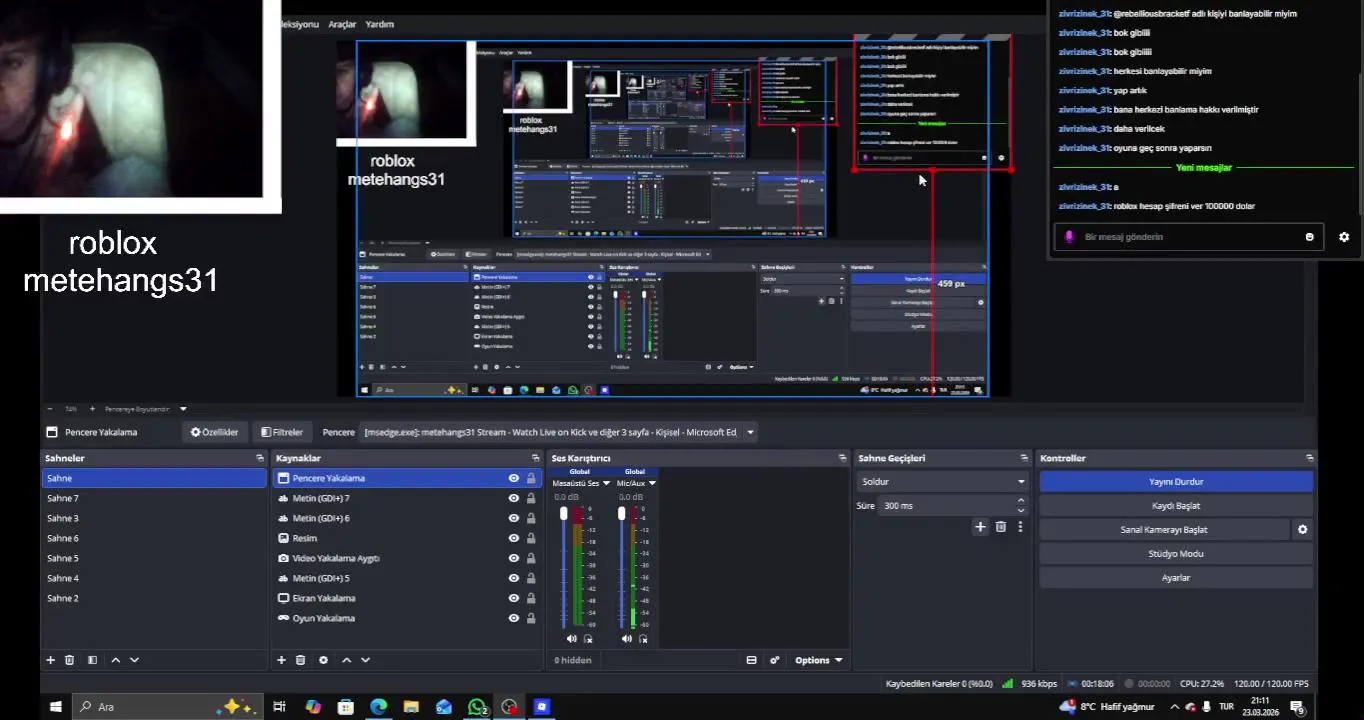
Task: Decrease Süre duration stepper down
Action: (1021, 510)
